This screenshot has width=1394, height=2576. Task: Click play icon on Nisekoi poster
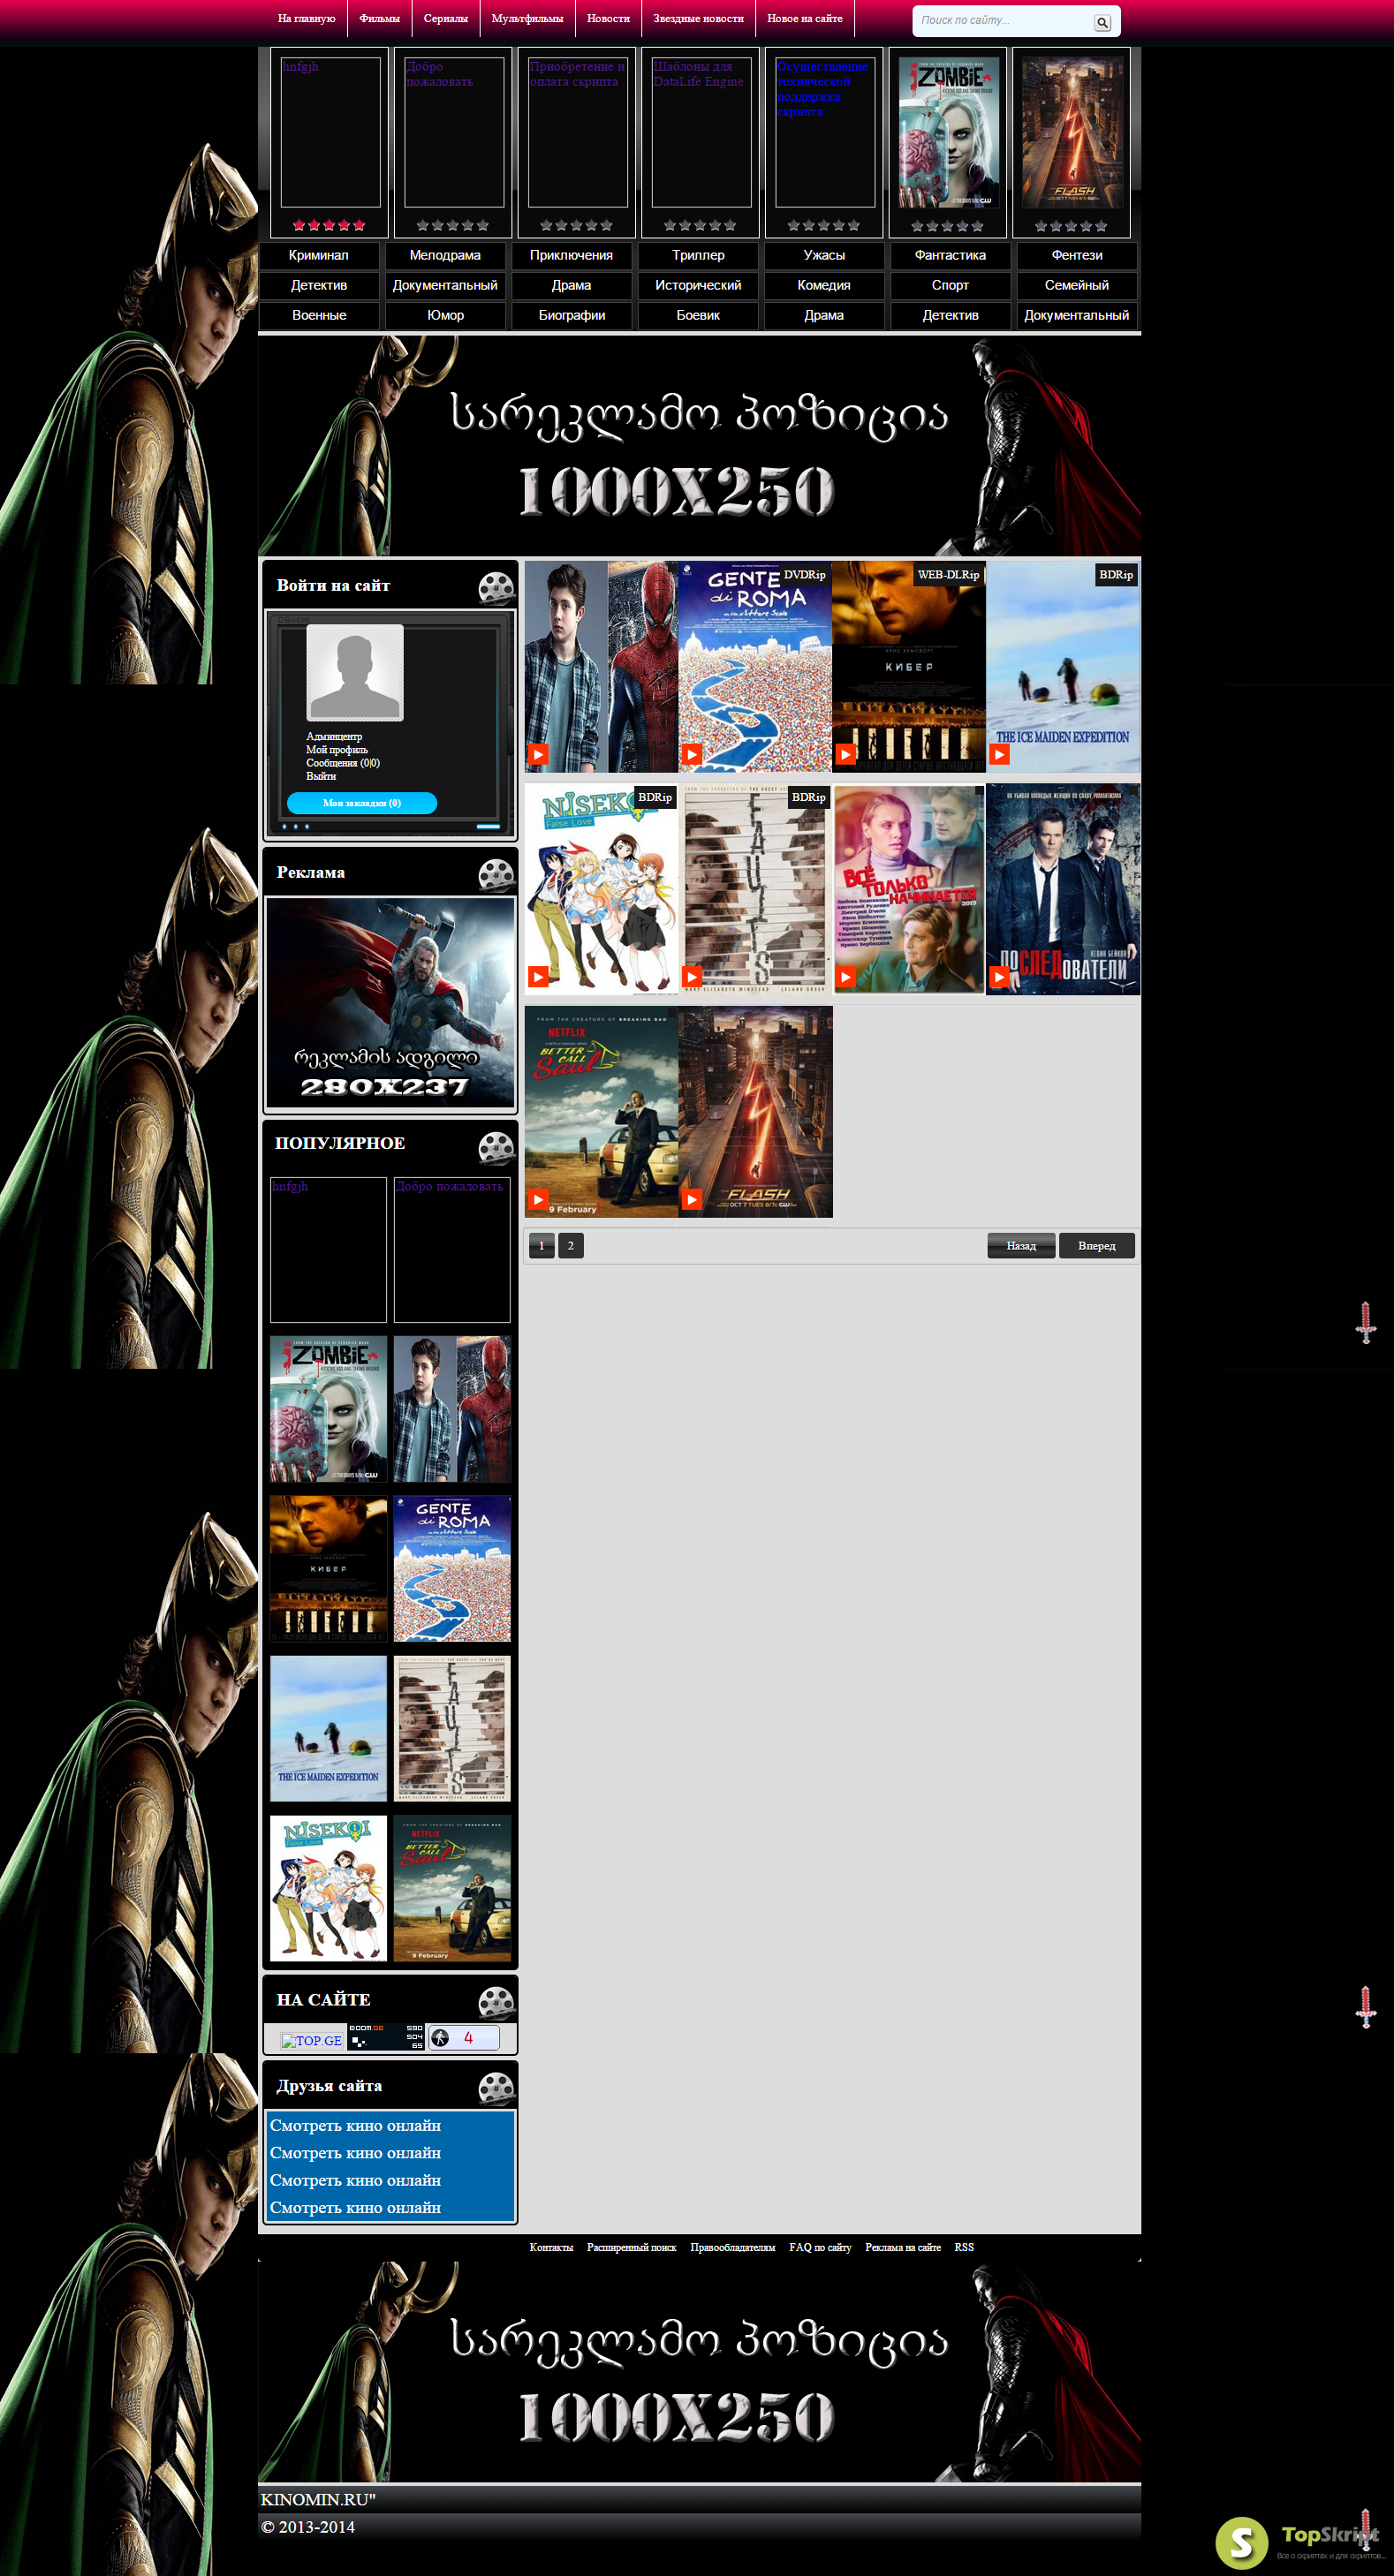coord(538,976)
